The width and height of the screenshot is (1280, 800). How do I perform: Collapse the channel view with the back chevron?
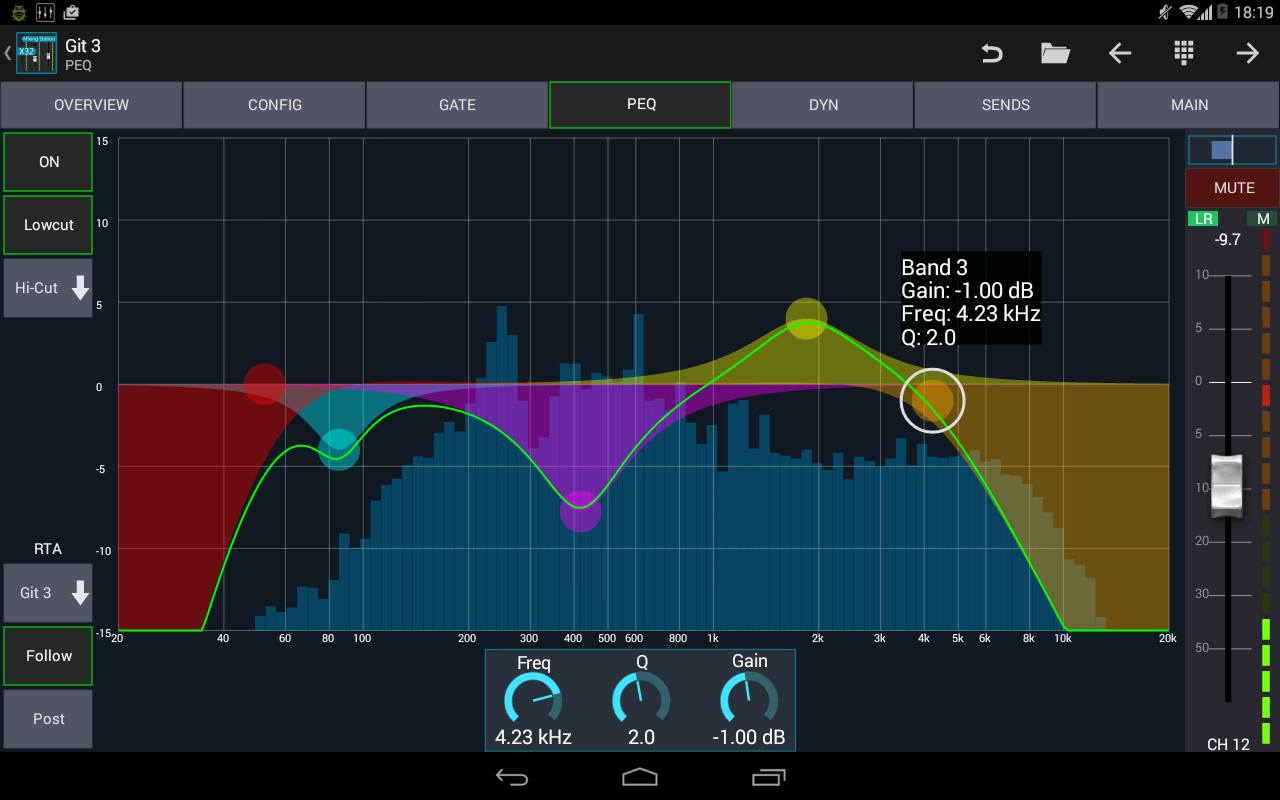point(8,52)
